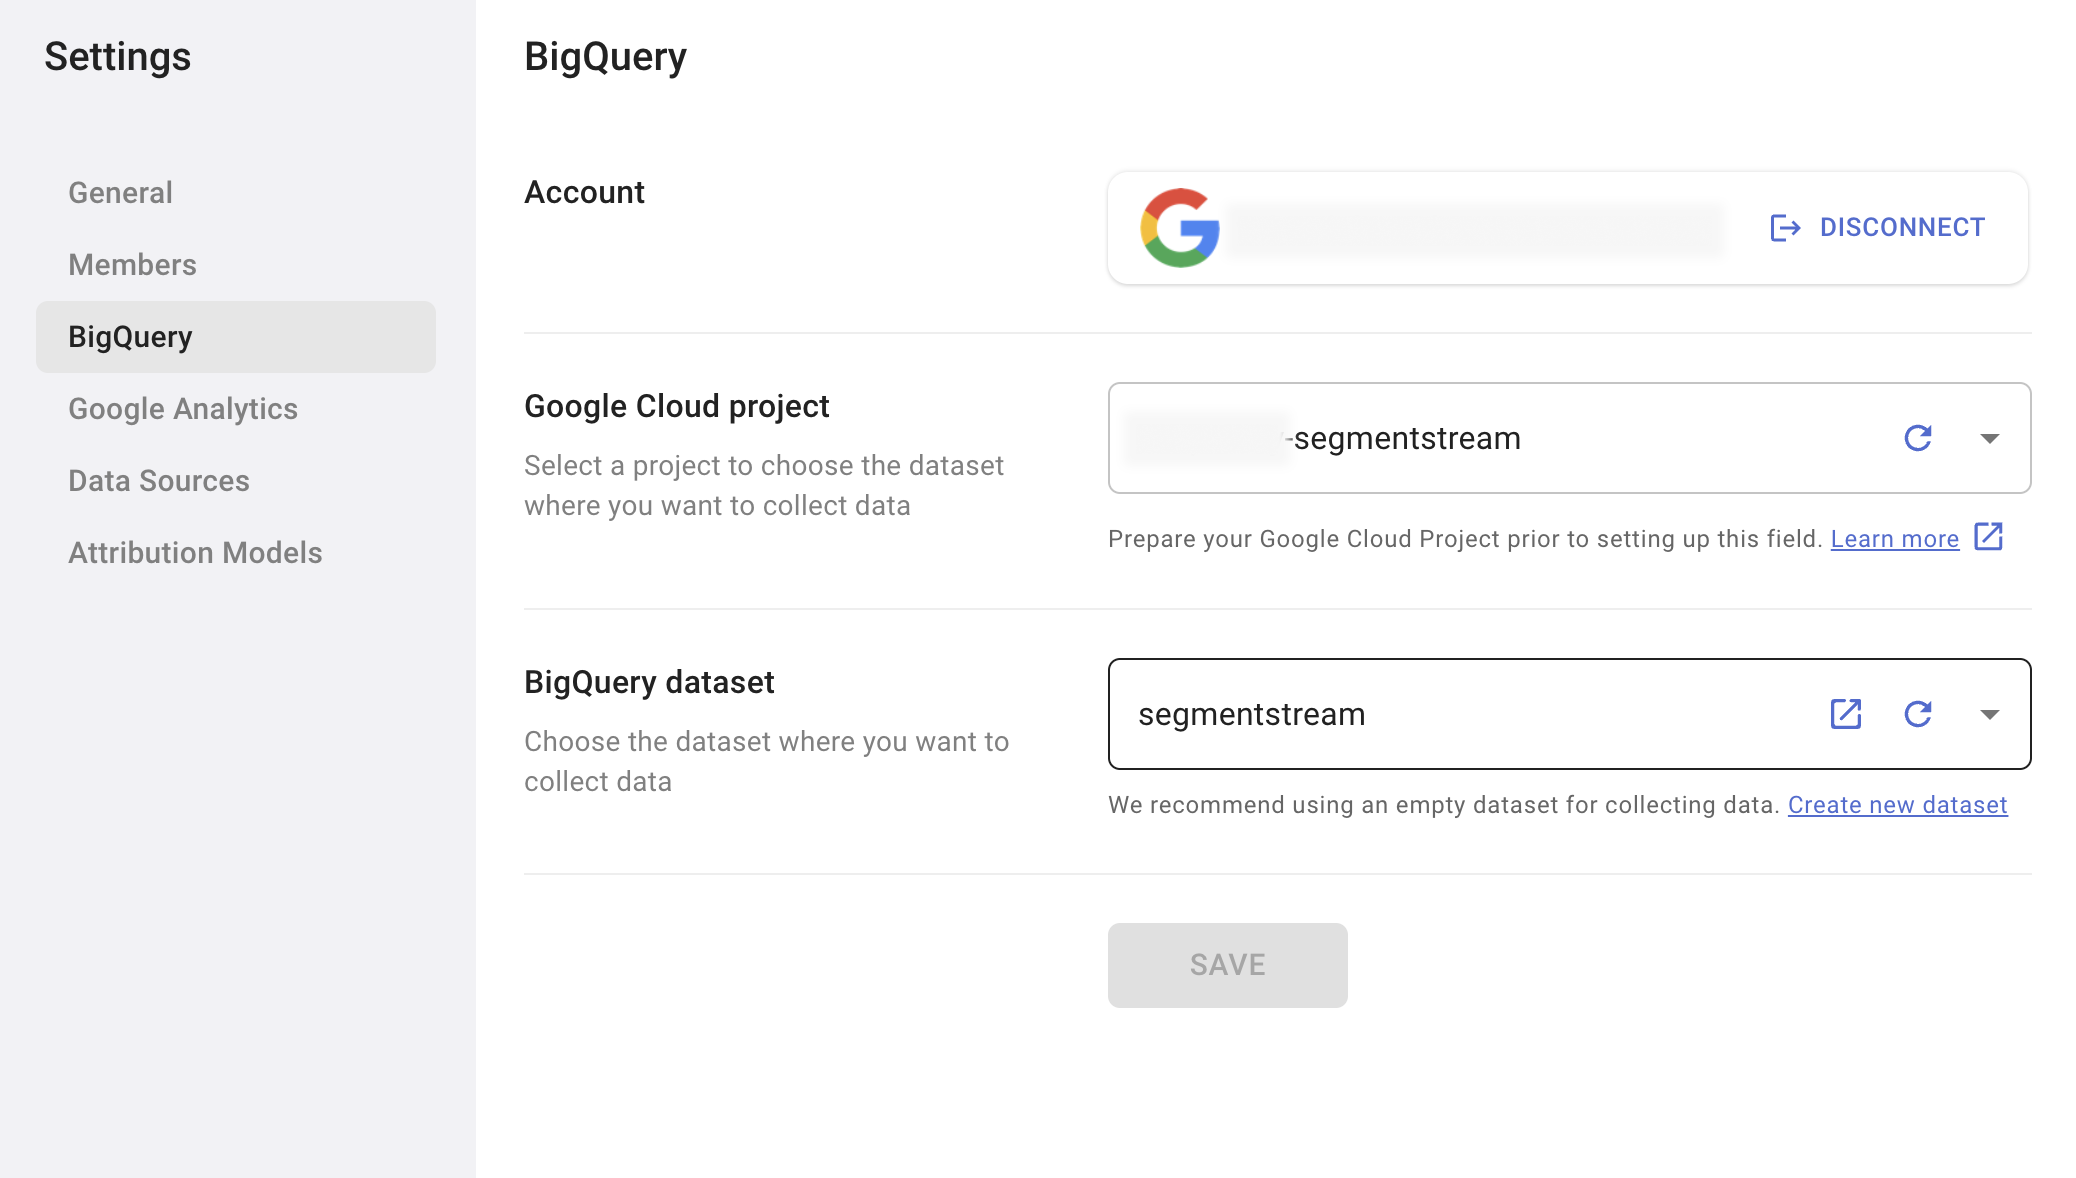Expand the BigQuery dataset dropdown arrow
Viewport: 2076px width, 1178px height.
(1988, 713)
